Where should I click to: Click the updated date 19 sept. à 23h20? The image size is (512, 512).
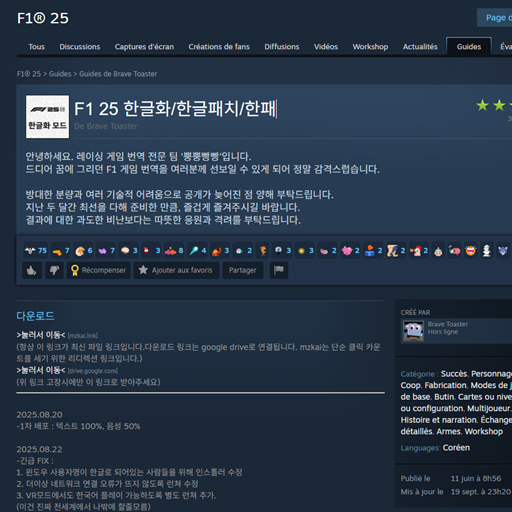tap(481, 492)
